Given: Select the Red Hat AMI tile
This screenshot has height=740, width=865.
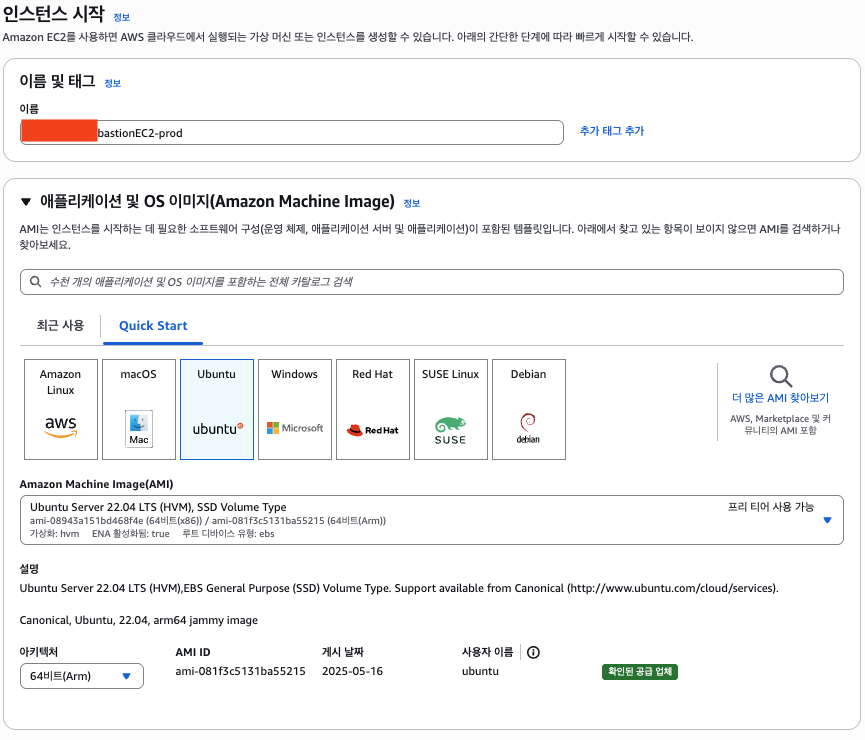Looking at the screenshot, I should 373,409.
